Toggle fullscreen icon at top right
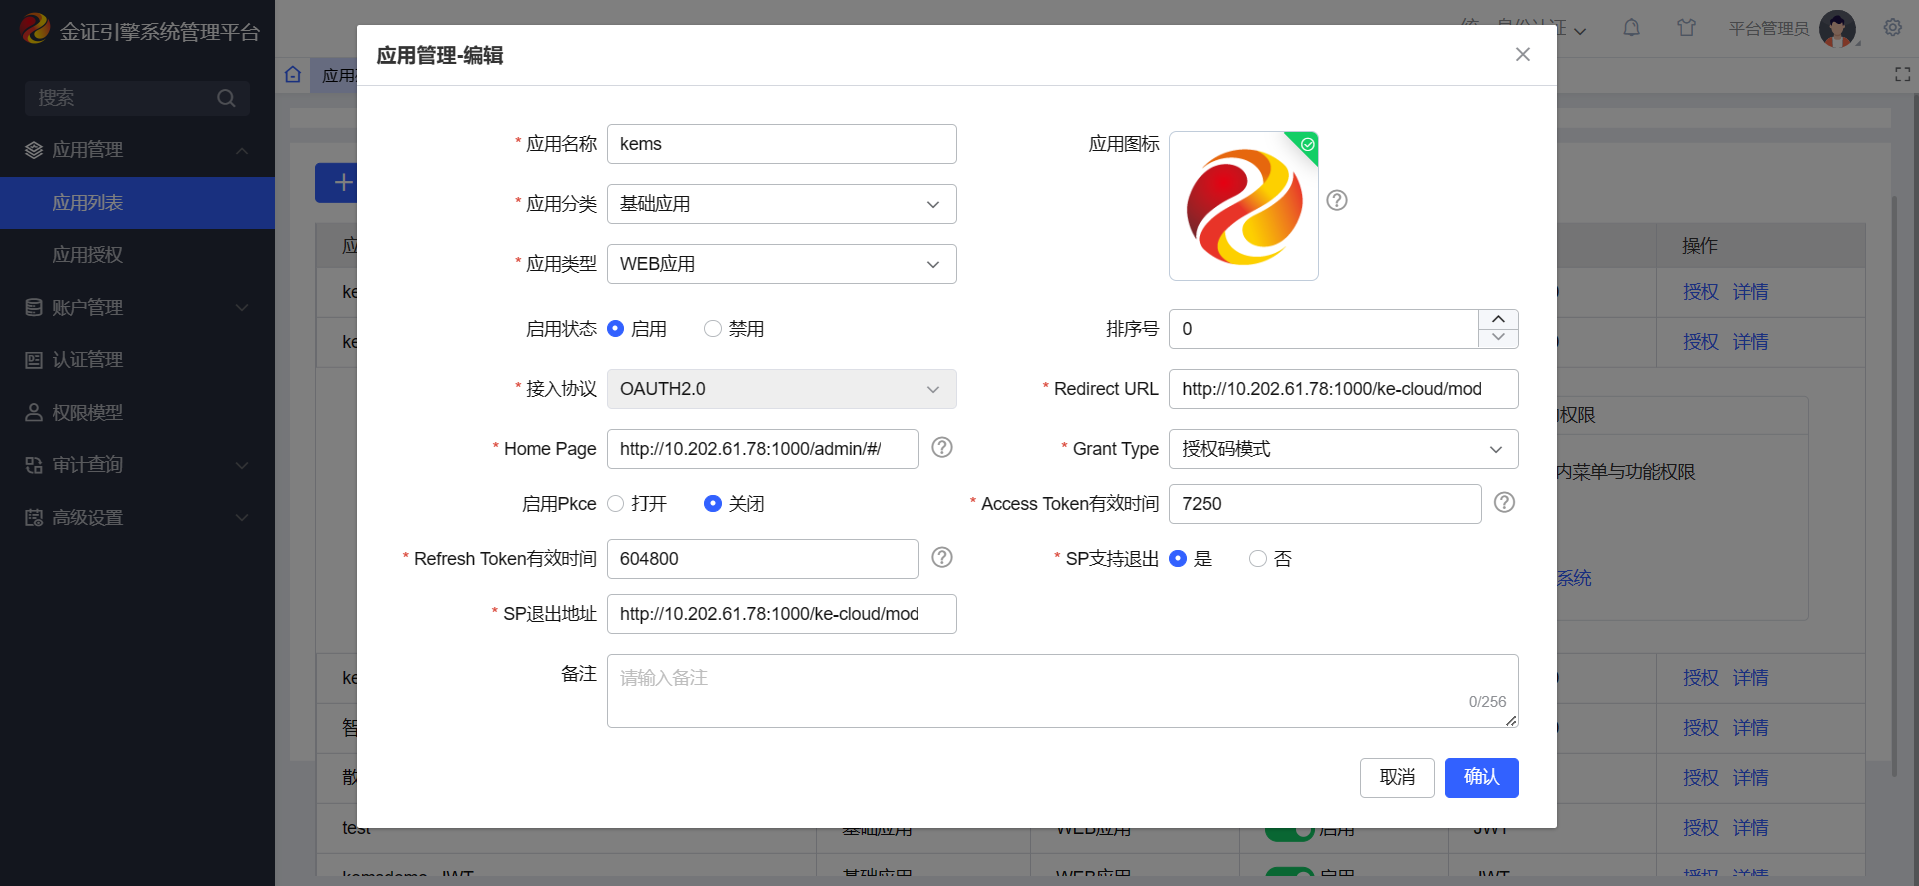The width and height of the screenshot is (1919, 886). click(x=1902, y=74)
